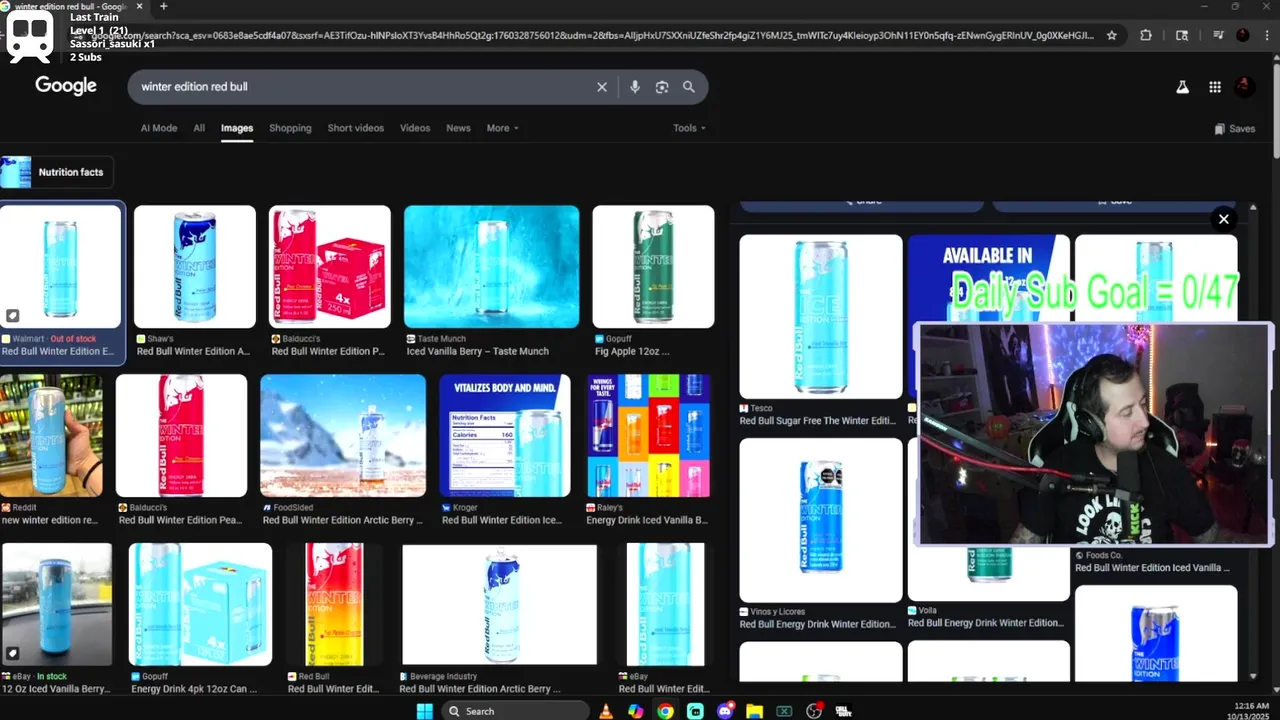Click the Chrome taskbar icon
Viewport: 1280px width, 720px height.
pos(665,711)
